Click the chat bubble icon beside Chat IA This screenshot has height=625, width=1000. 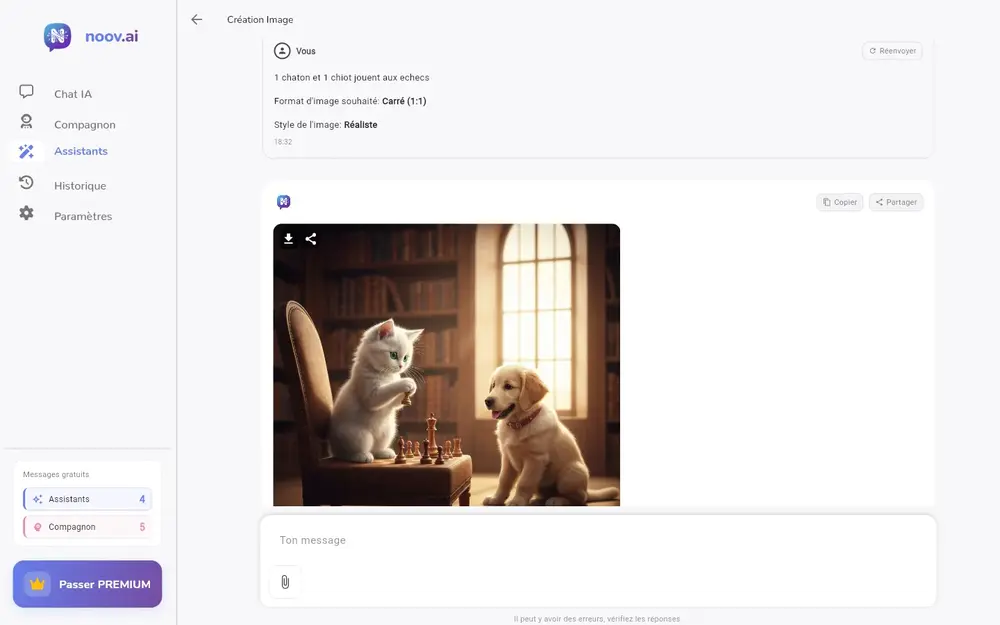point(26,91)
